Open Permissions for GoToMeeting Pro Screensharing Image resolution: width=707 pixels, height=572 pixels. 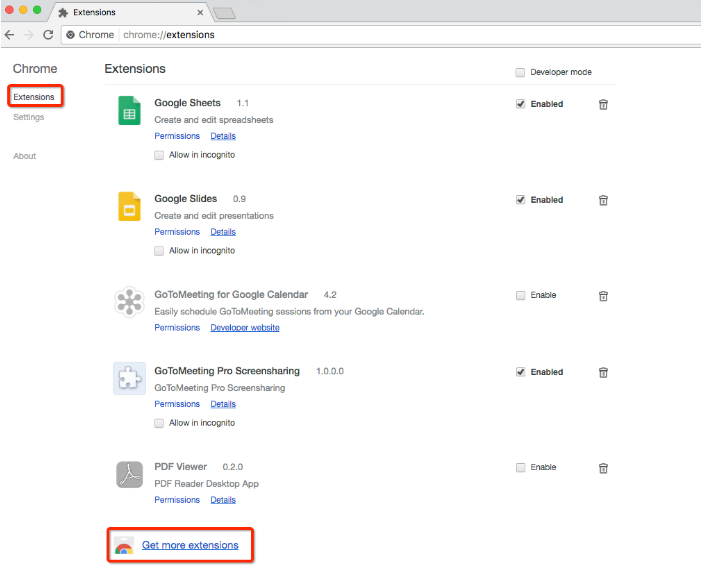(177, 404)
